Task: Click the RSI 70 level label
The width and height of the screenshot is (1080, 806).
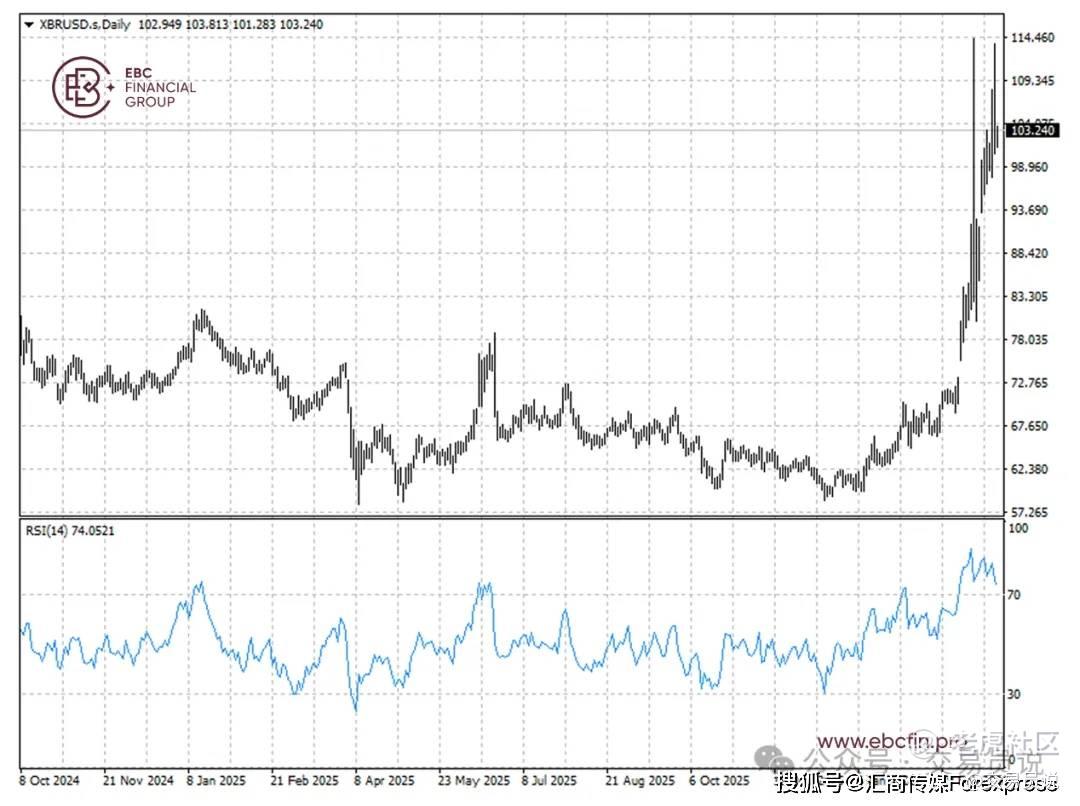Action: [1015, 595]
